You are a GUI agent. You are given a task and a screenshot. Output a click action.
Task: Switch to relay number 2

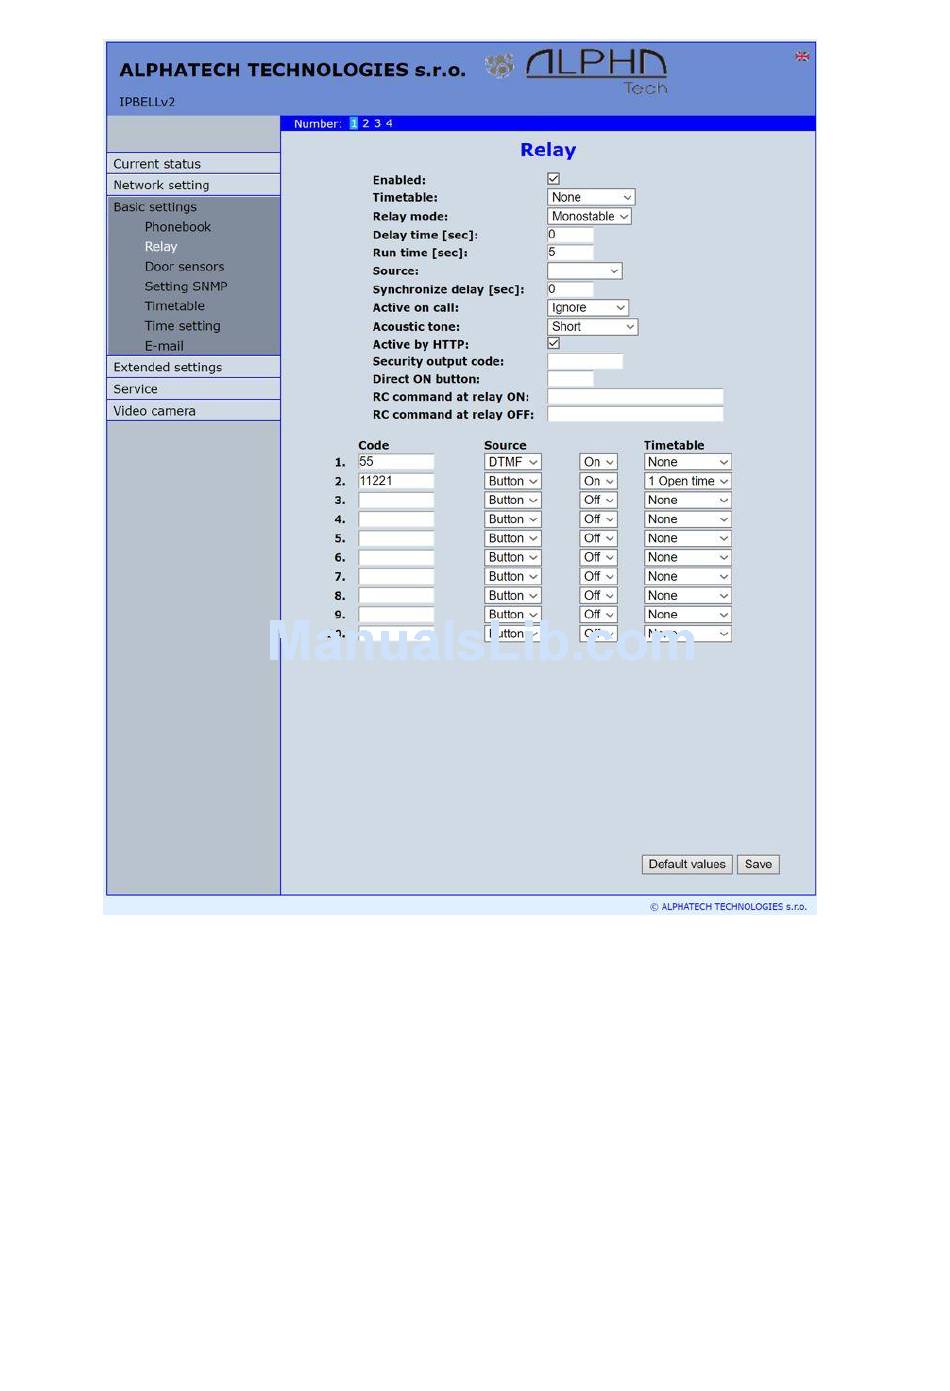pyautogui.click(x=366, y=124)
